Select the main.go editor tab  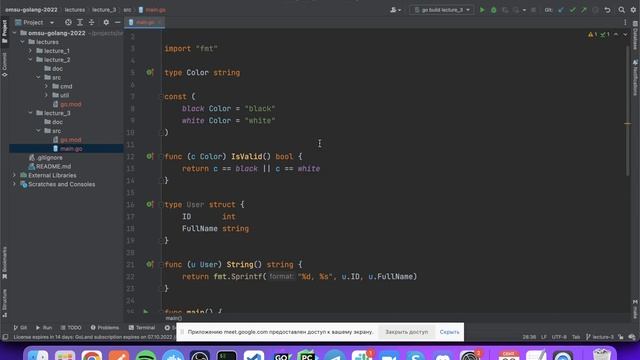[x=144, y=22]
